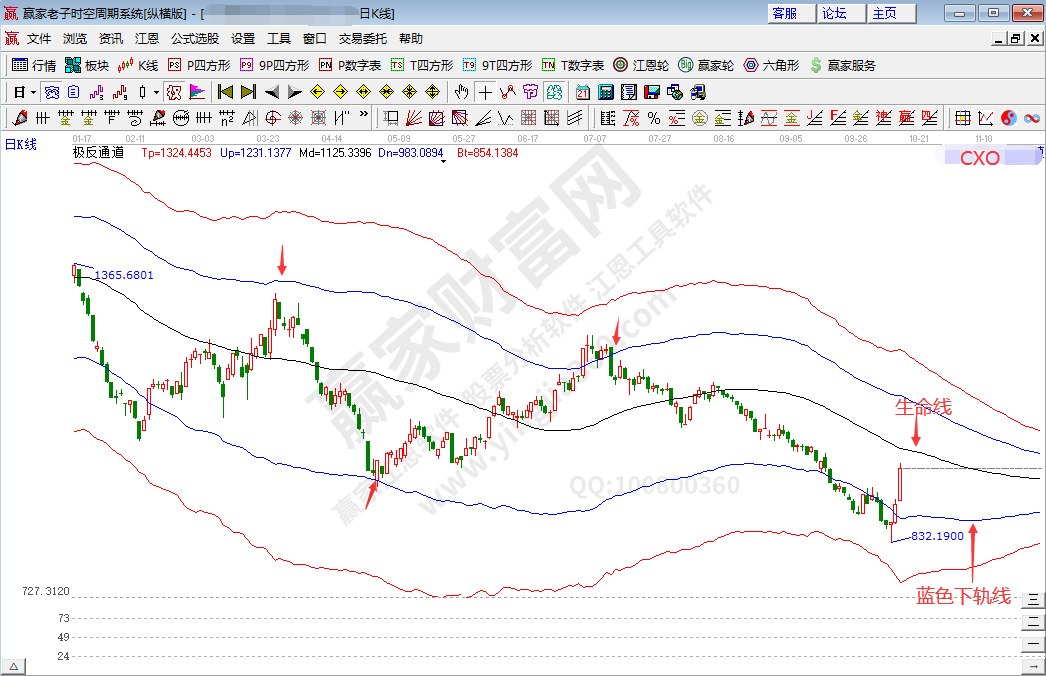Click the 论坛 forum button
The height and width of the screenshot is (676, 1046).
[x=835, y=13]
